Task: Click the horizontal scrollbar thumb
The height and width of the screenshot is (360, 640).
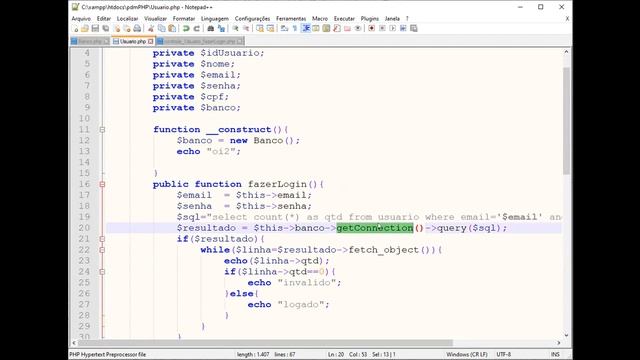Action: [265, 343]
